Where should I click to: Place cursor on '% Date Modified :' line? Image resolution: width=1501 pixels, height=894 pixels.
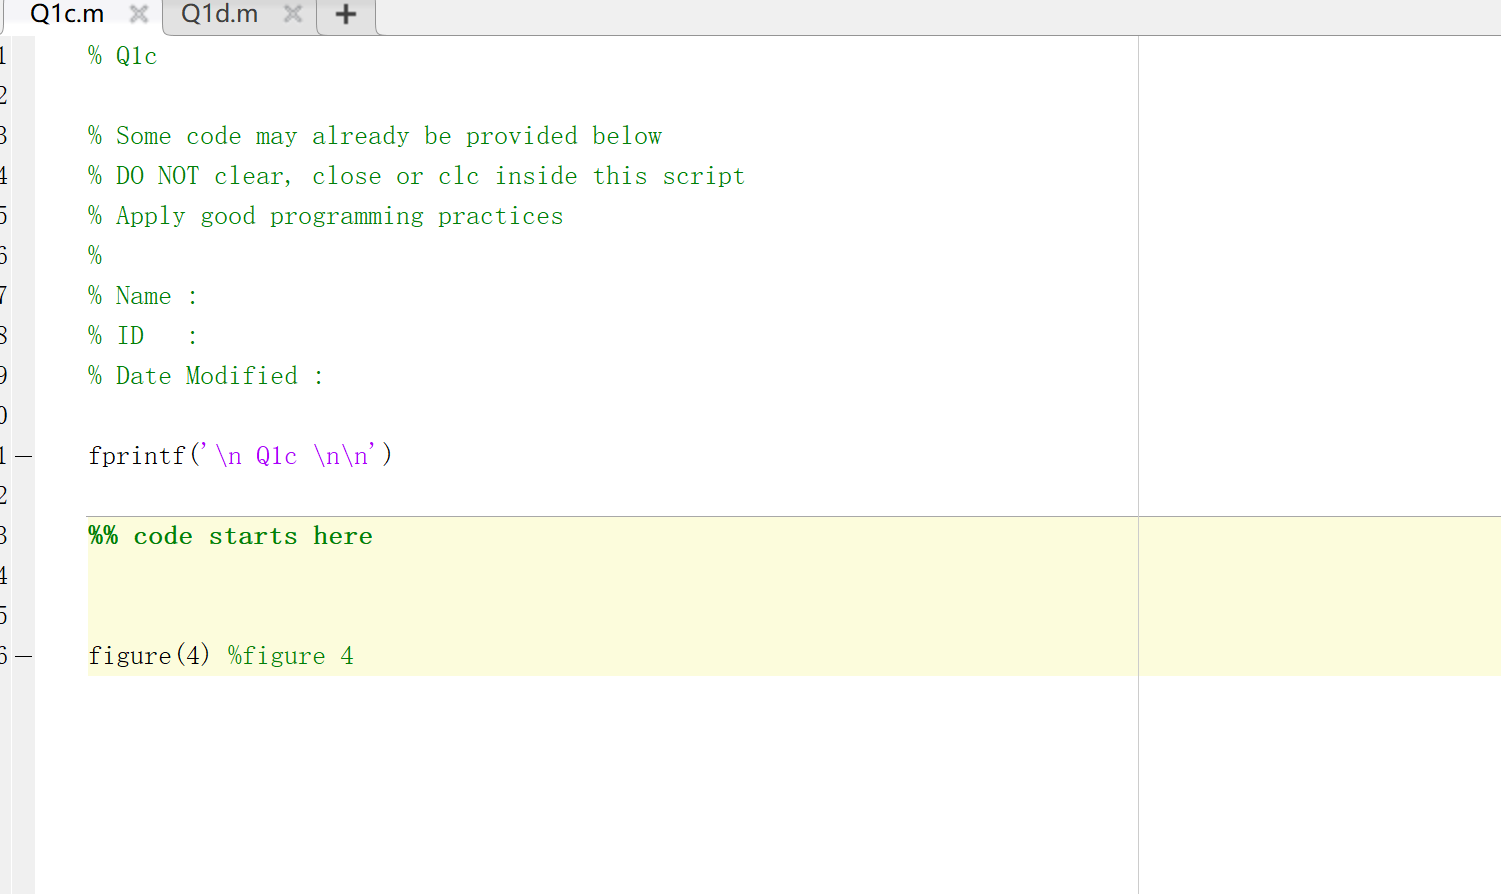[205, 376]
